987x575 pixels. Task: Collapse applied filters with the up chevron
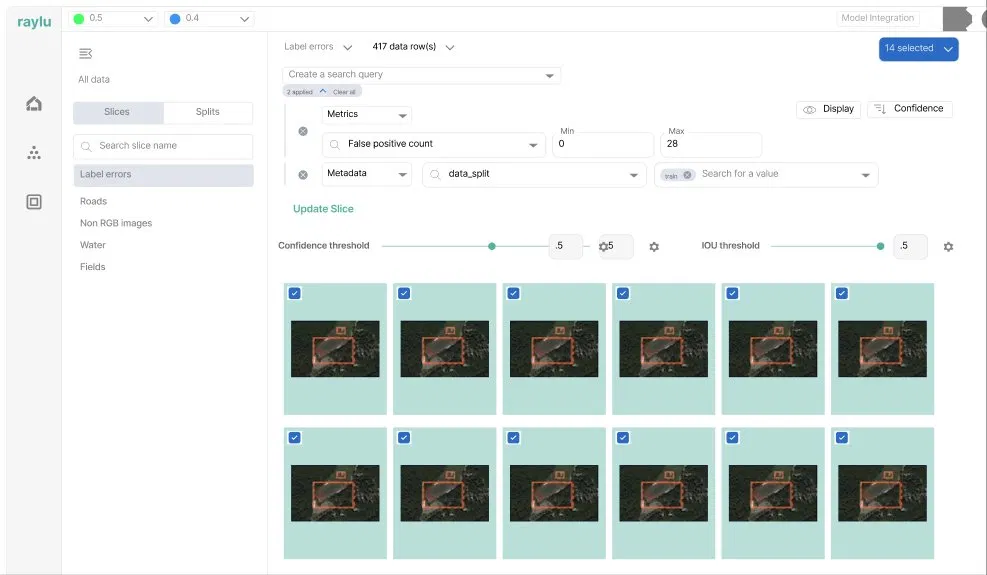[323, 91]
